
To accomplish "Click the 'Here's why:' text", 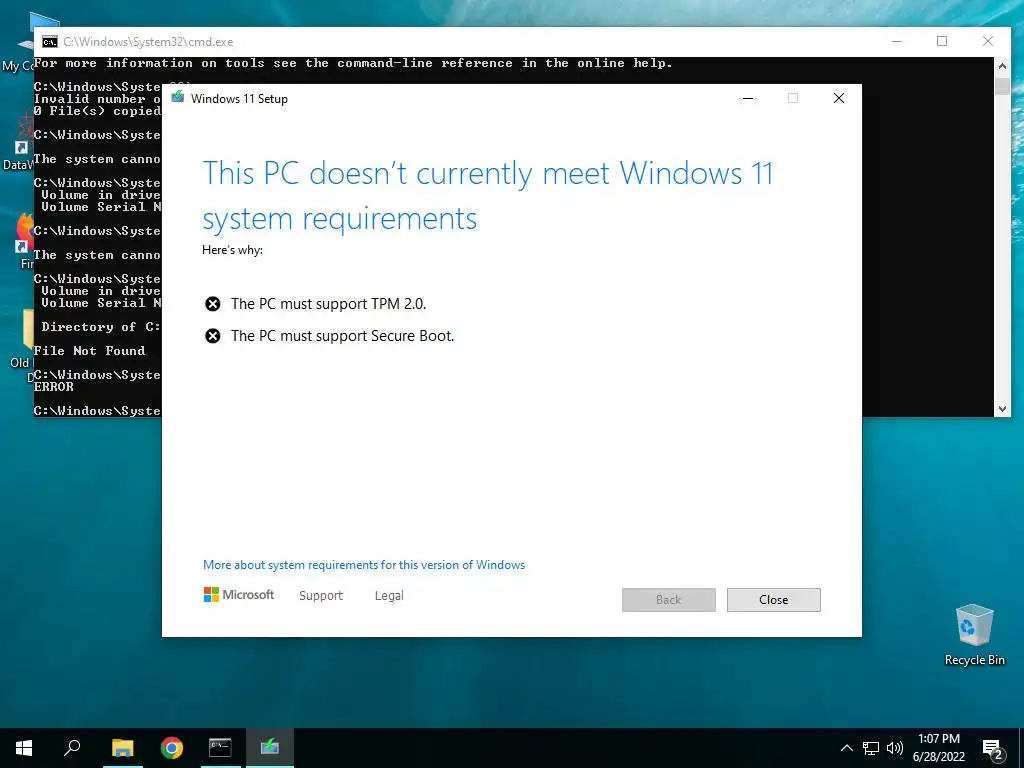I will tap(232, 250).
